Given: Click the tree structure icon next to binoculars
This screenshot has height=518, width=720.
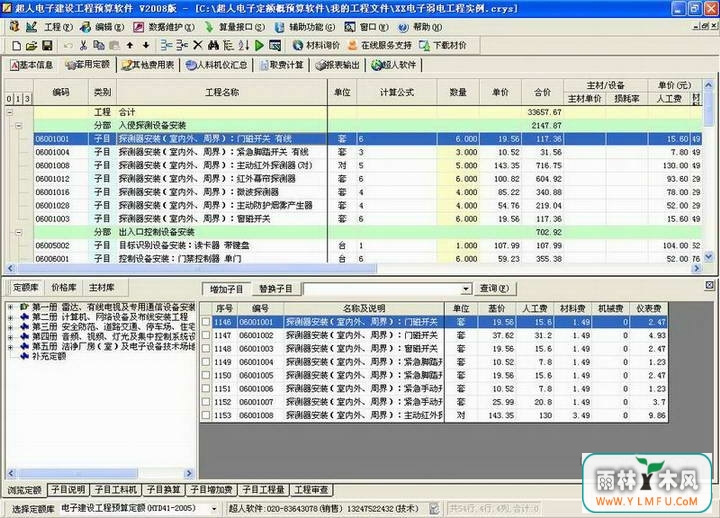Looking at the screenshot, I should [x=228, y=45].
